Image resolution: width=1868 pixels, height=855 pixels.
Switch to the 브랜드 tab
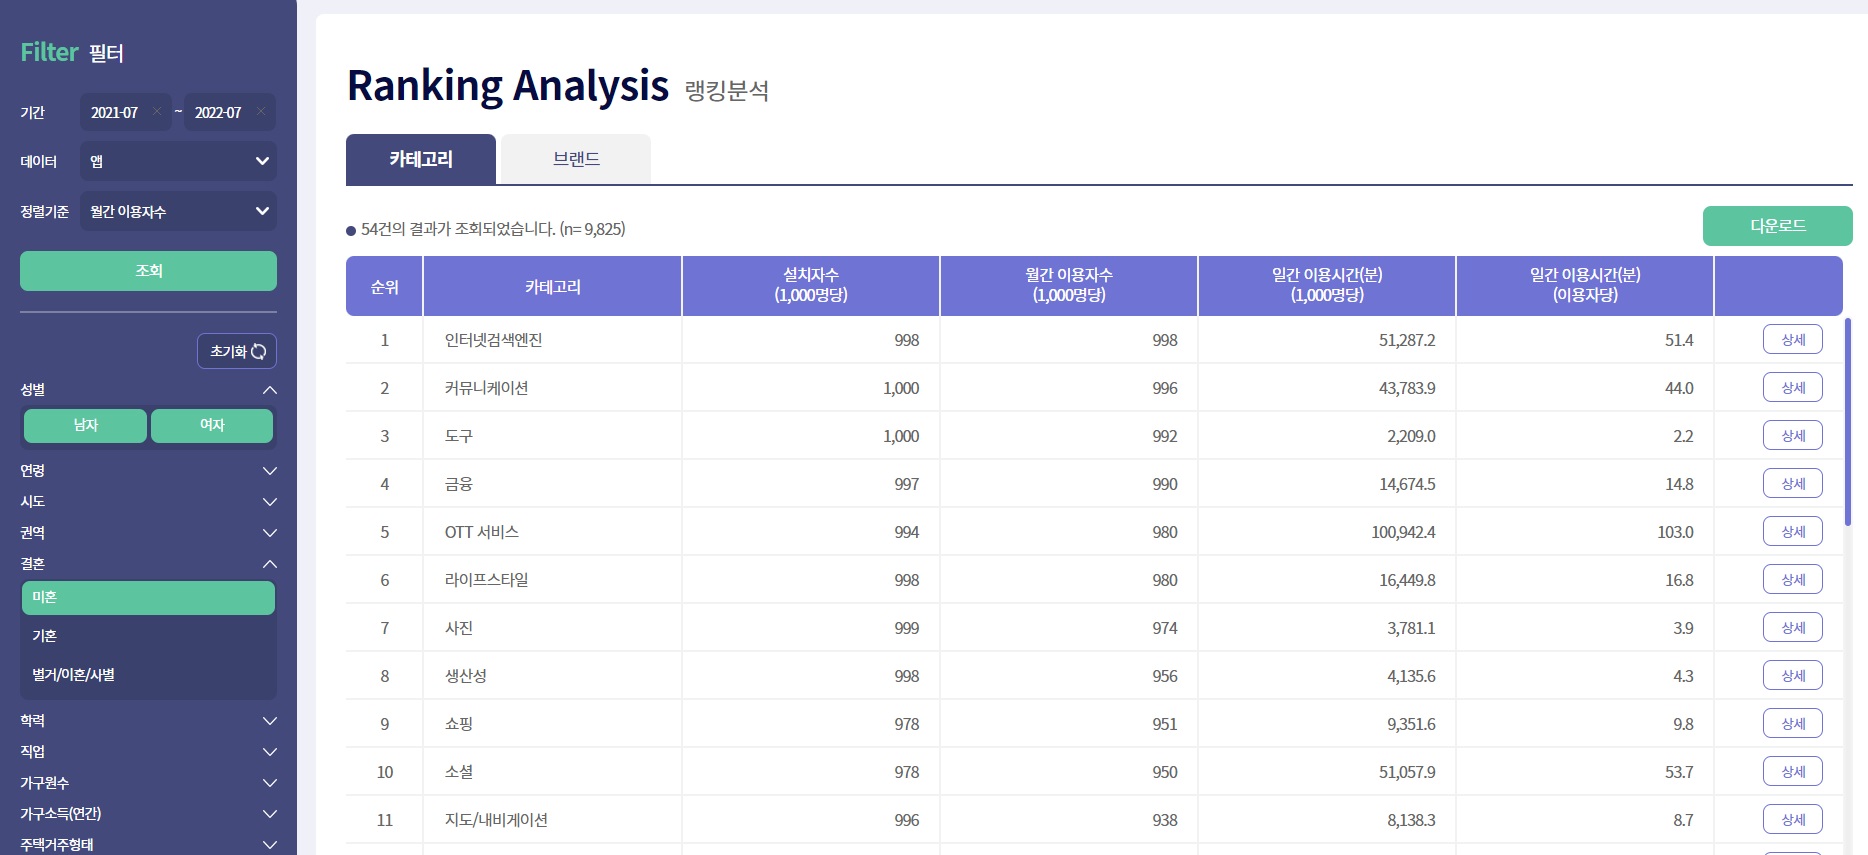coord(576,159)
